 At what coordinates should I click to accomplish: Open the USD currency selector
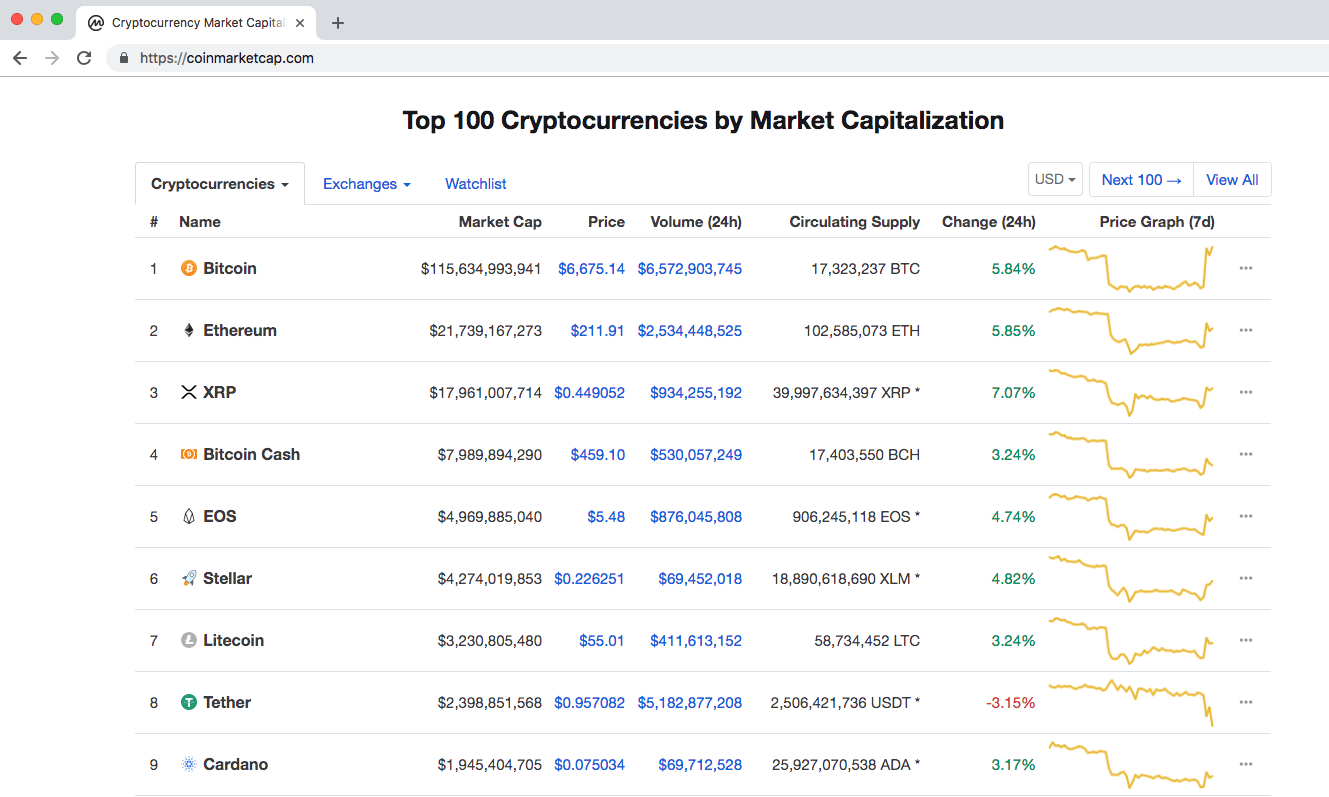tap(1055, 180)
